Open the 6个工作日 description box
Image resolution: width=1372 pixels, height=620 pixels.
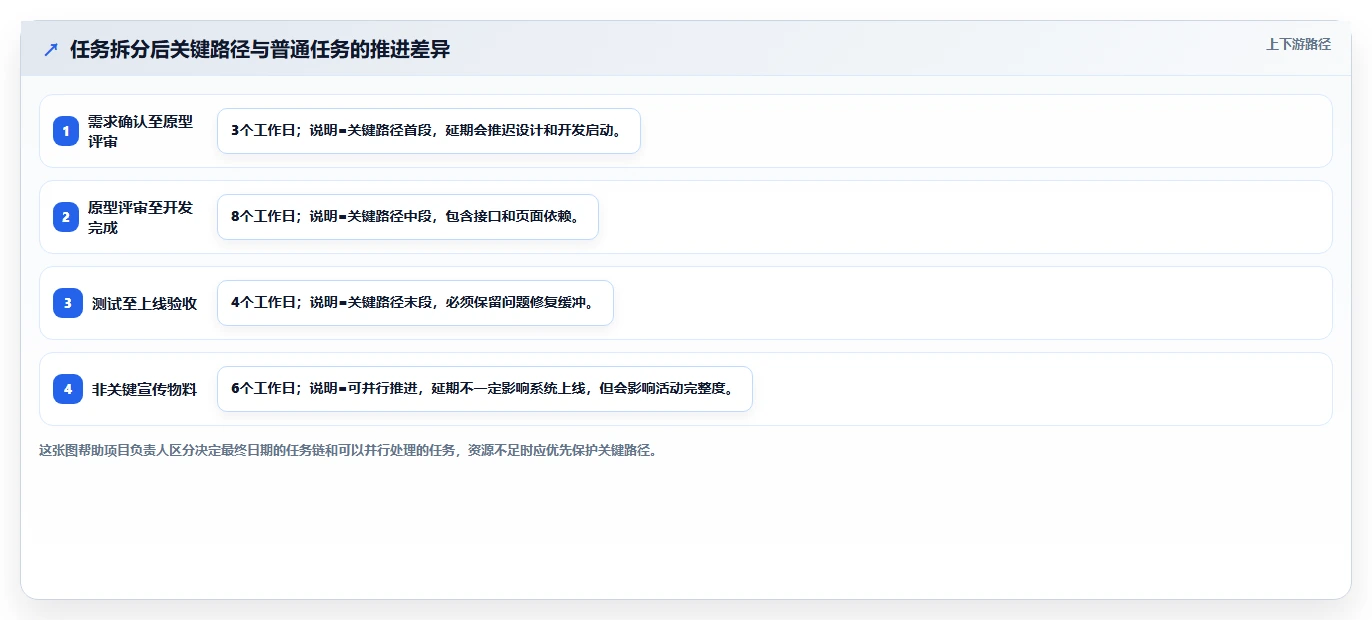(484, 389)
